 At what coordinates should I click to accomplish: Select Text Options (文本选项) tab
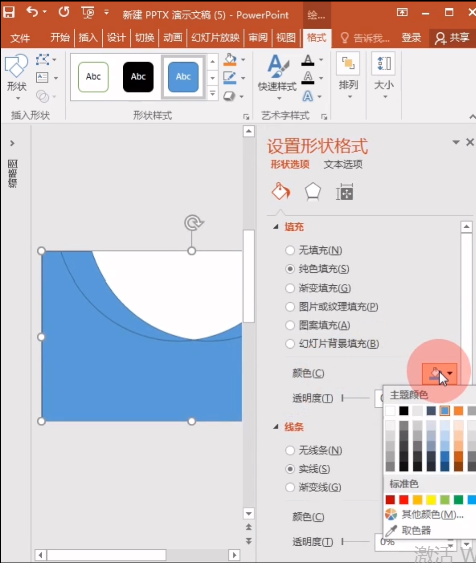coord(343,164)
